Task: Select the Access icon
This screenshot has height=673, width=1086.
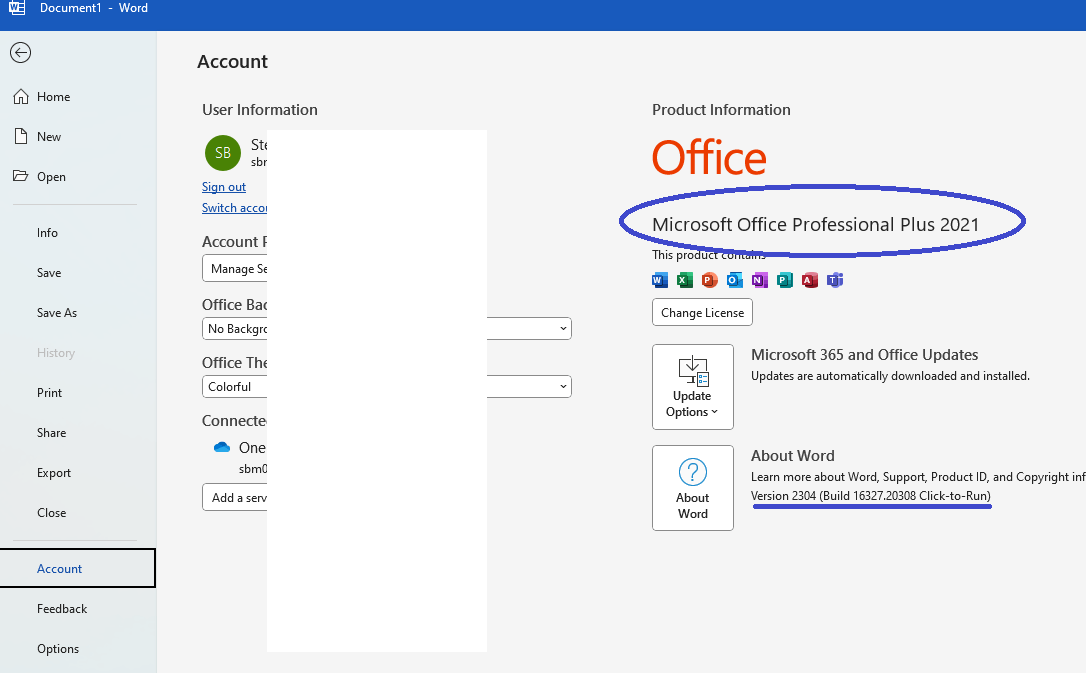Action: coord(809,280)
